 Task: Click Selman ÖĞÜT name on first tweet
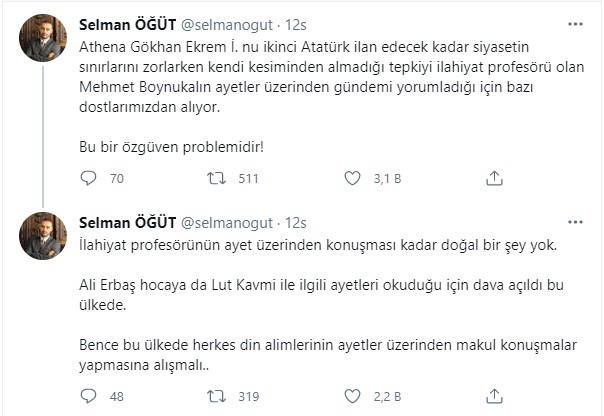pyautogui.click(x=124, y=23)
